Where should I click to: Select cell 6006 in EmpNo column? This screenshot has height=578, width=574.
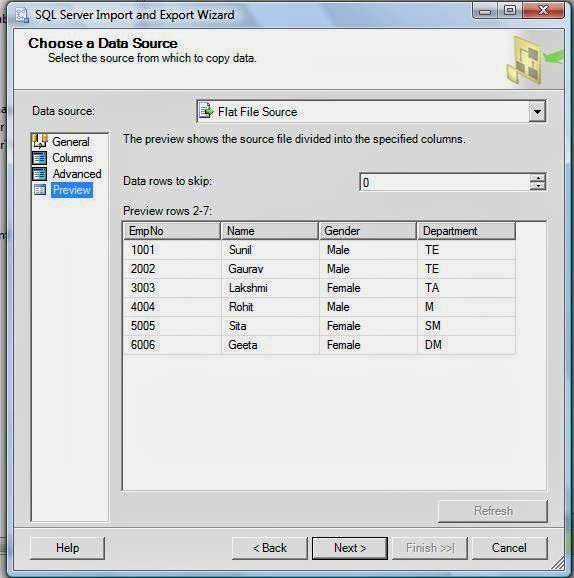tap(173, 345)
